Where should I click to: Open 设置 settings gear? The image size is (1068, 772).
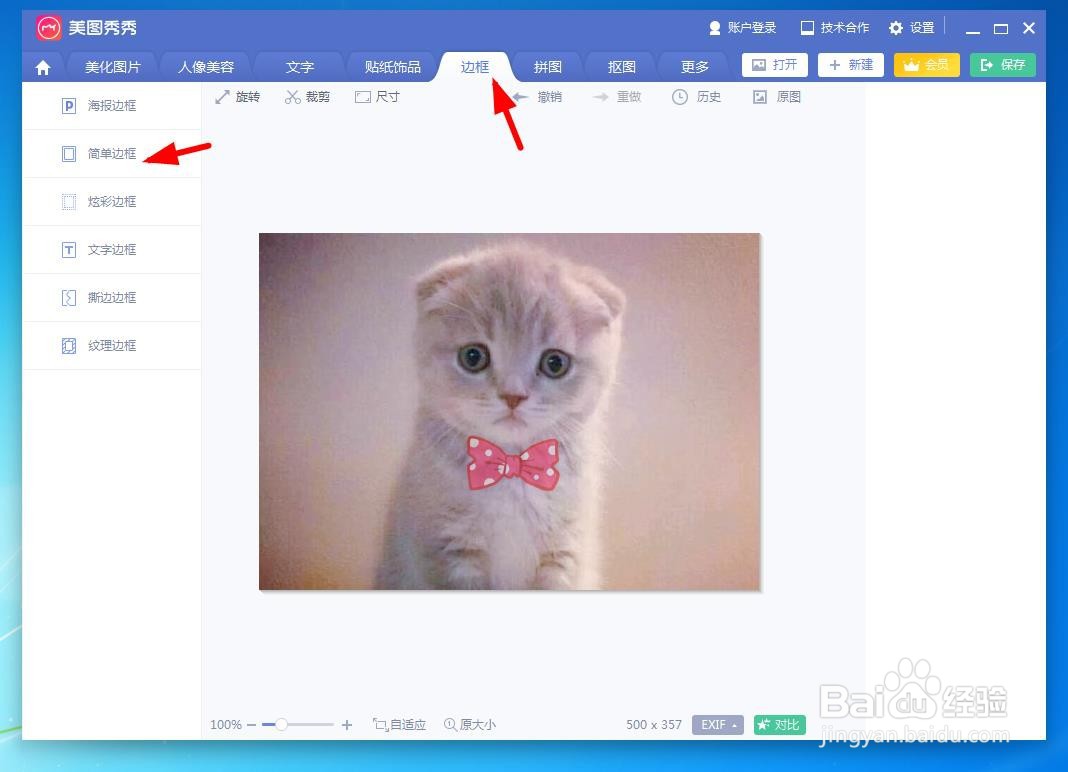911,28
